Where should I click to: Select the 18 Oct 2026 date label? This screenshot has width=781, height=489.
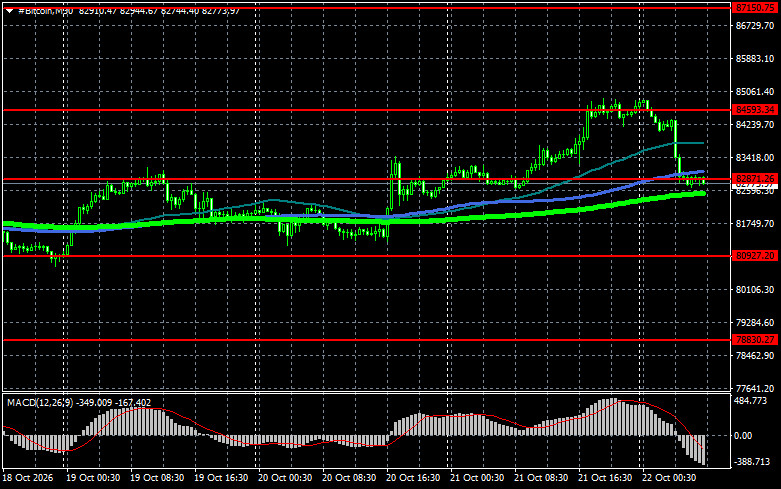tap(27, 478)
